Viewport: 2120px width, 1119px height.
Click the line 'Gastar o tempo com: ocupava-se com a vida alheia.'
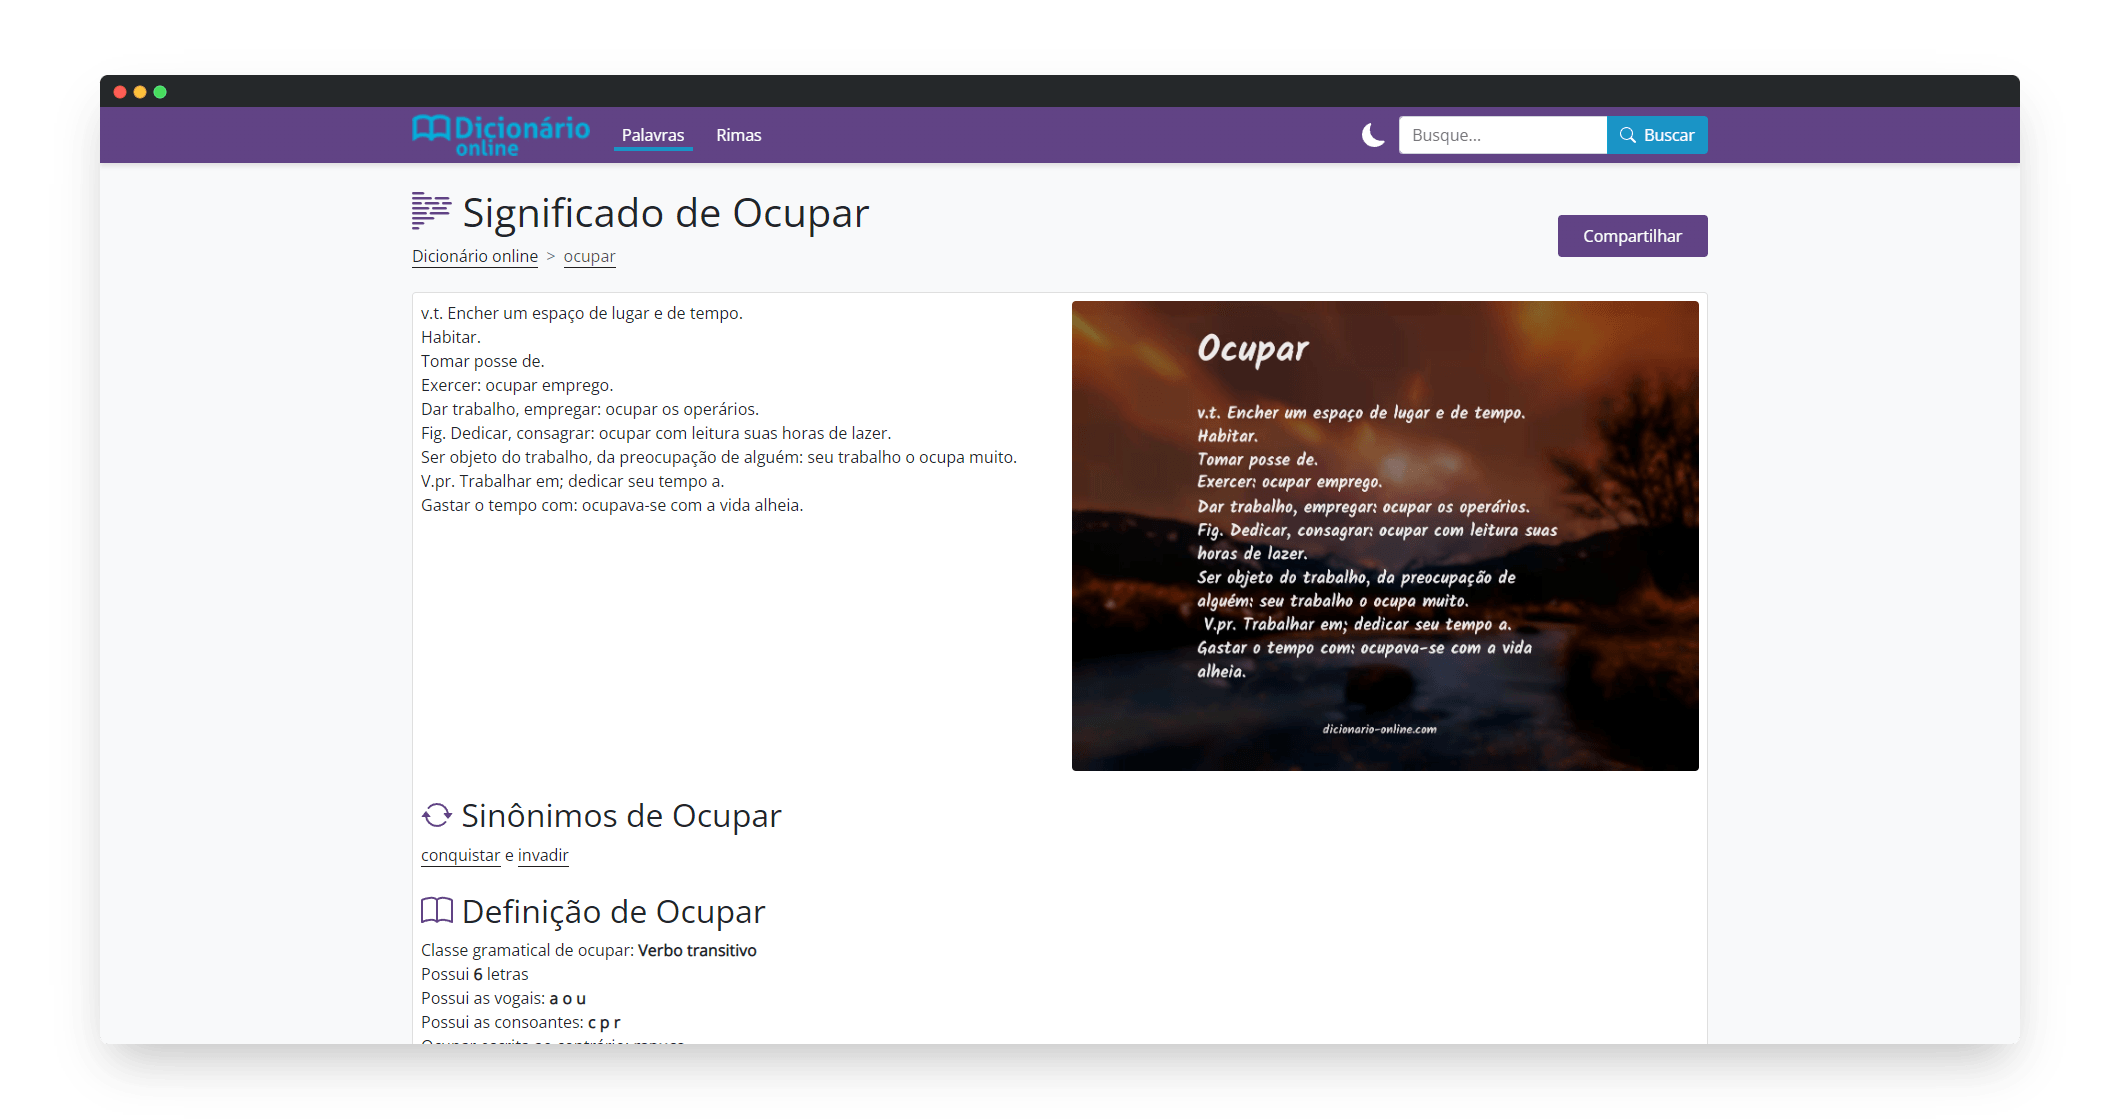pyautogui.click(x=612, y=505)
